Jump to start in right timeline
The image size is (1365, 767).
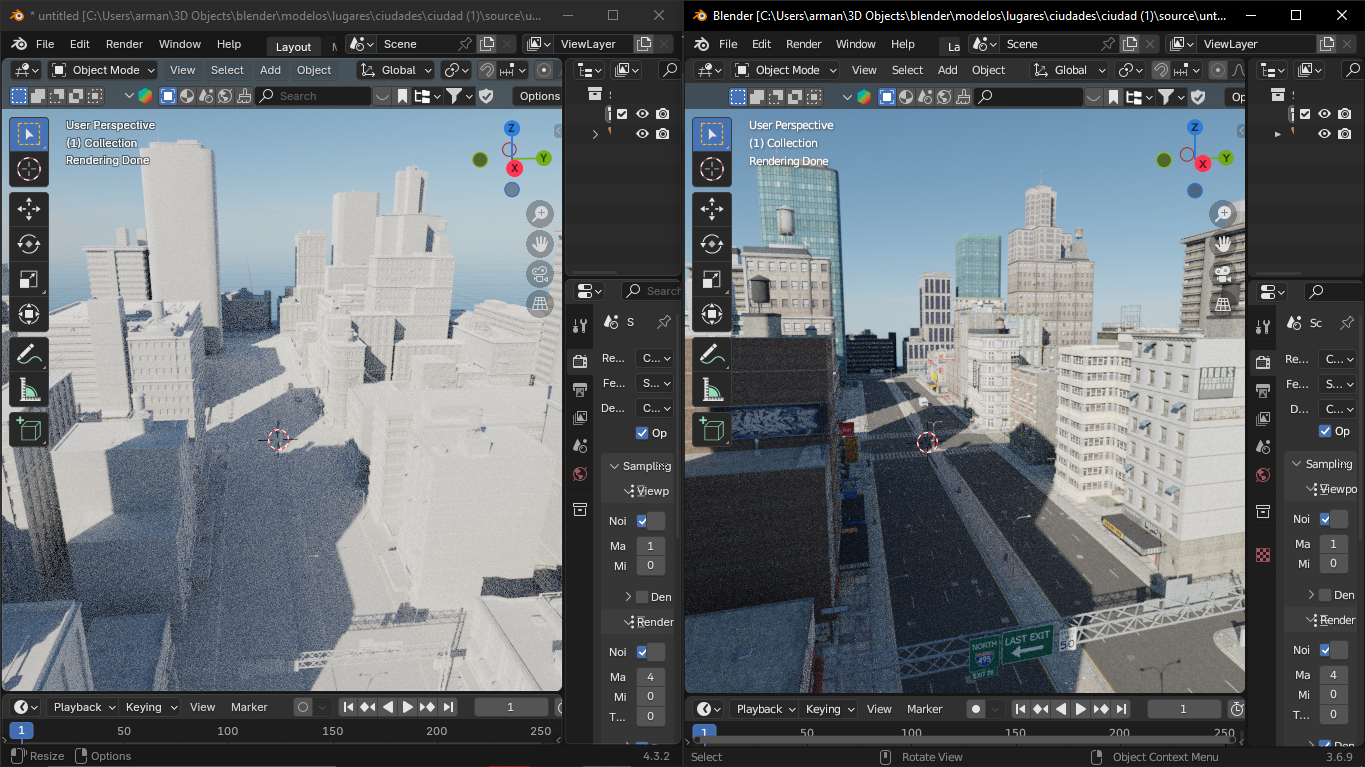(x=1021, y=709)
